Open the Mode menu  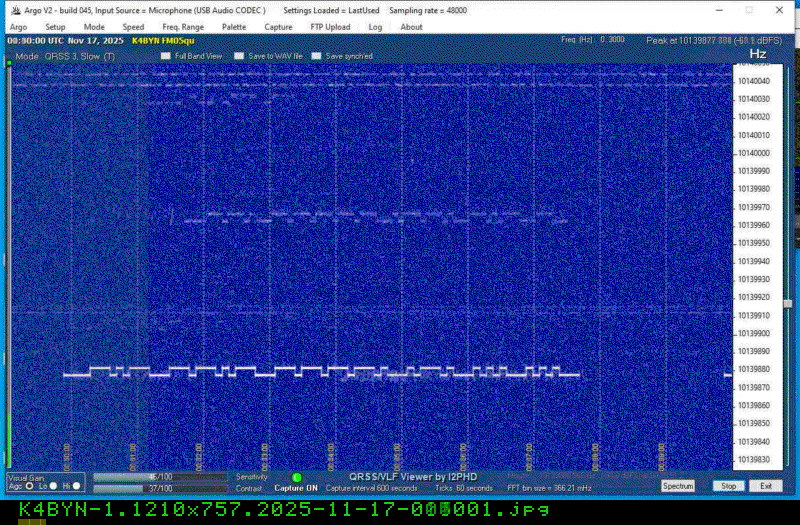(94, 27)
